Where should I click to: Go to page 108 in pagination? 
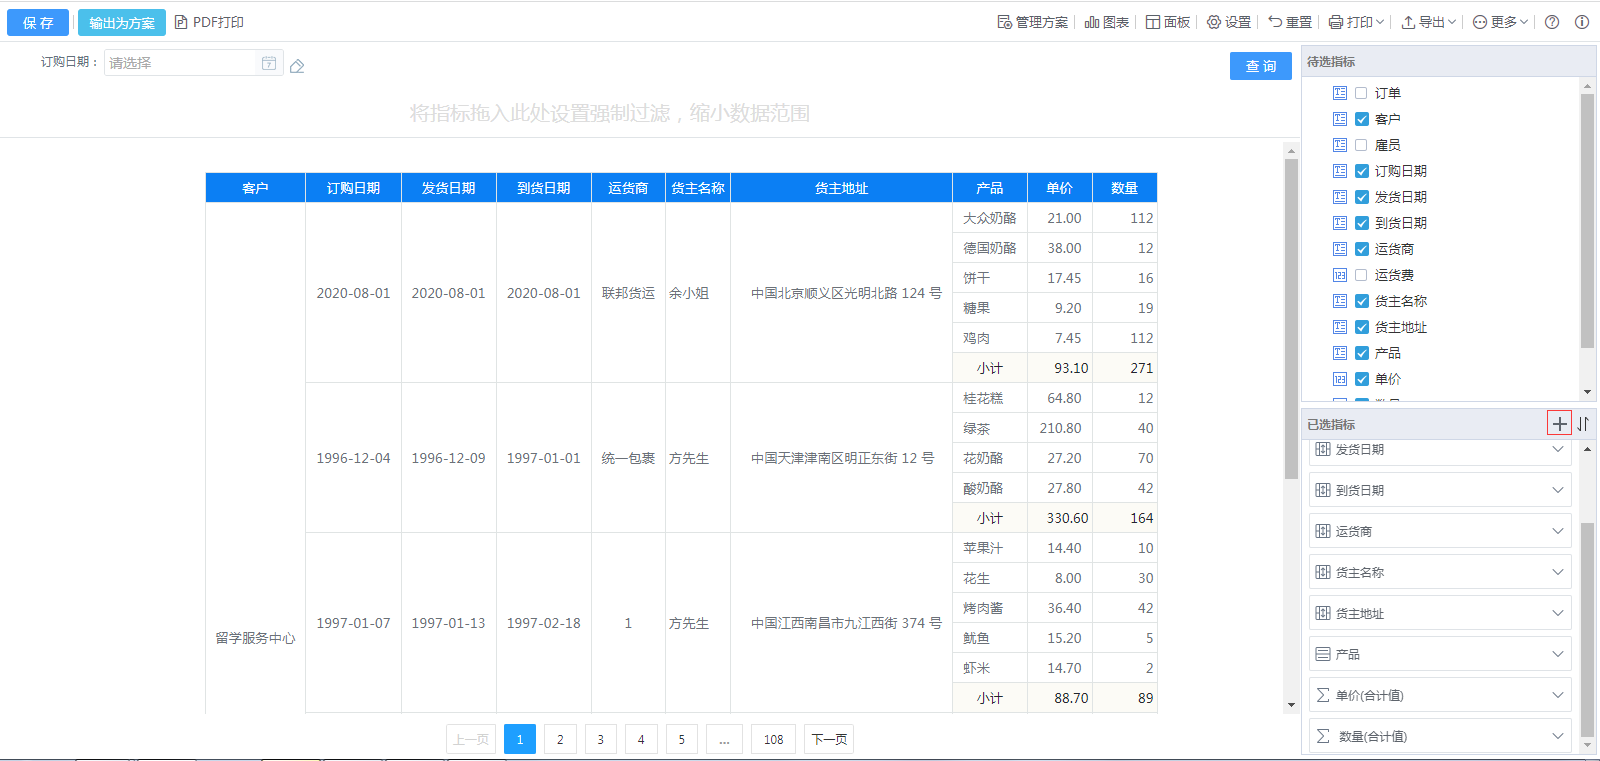pos(773,739)
